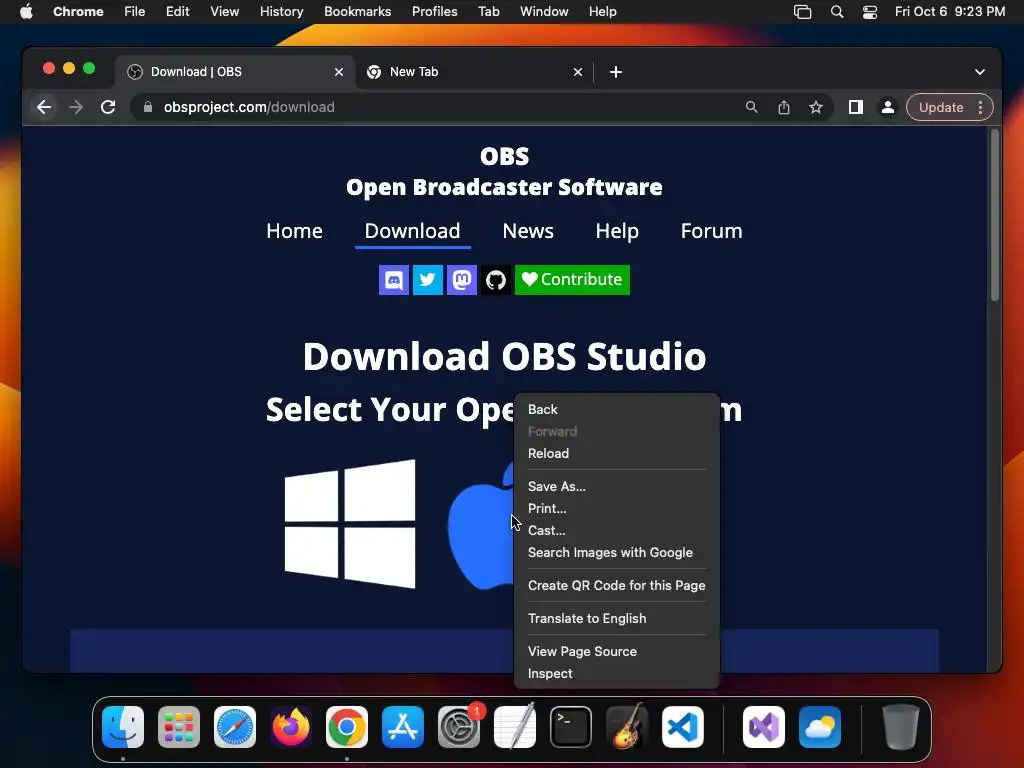Viewport: 1024px width, 768px height.
Task: Select the Windows logo download option
Action: (350, 524)
